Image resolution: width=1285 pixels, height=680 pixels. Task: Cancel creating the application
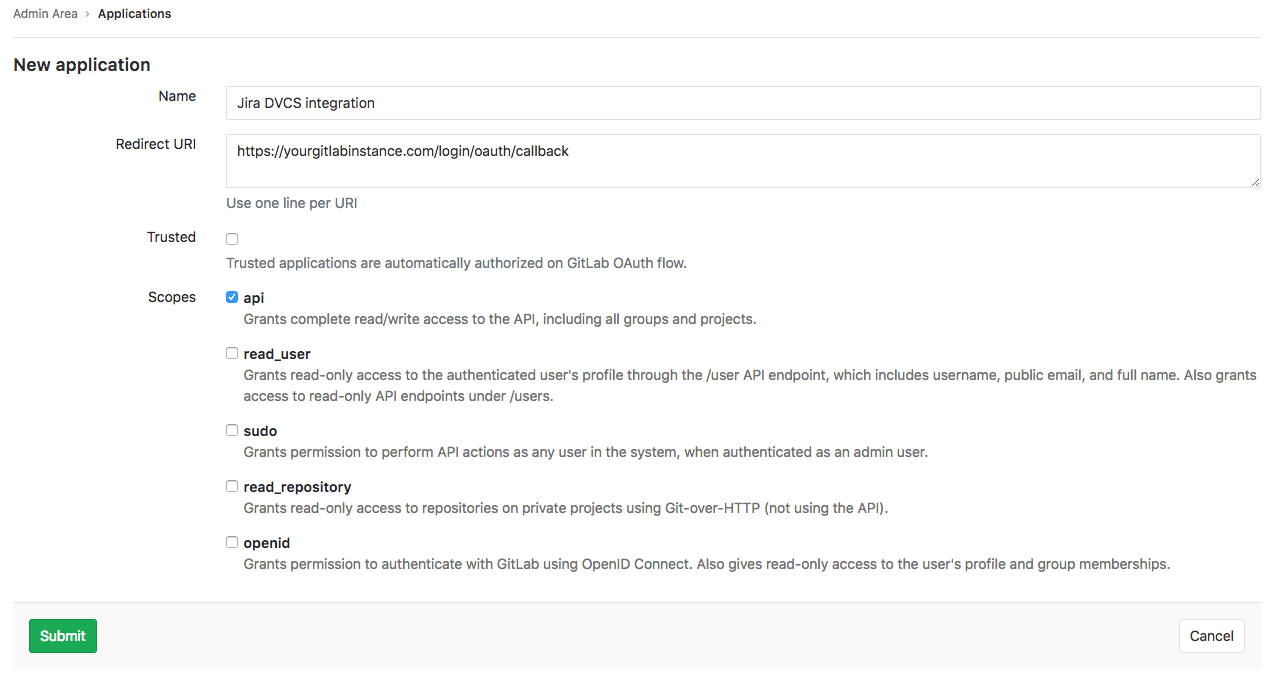tap(1211, 635)
